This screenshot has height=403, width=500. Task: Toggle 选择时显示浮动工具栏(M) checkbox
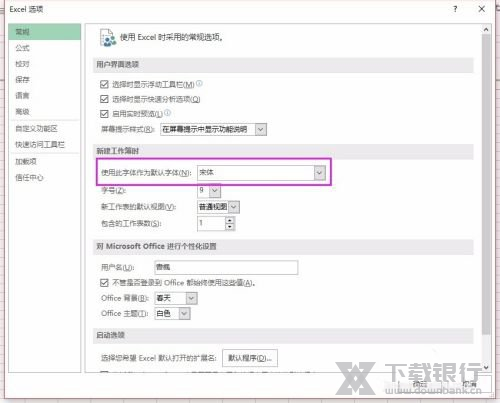104,84
